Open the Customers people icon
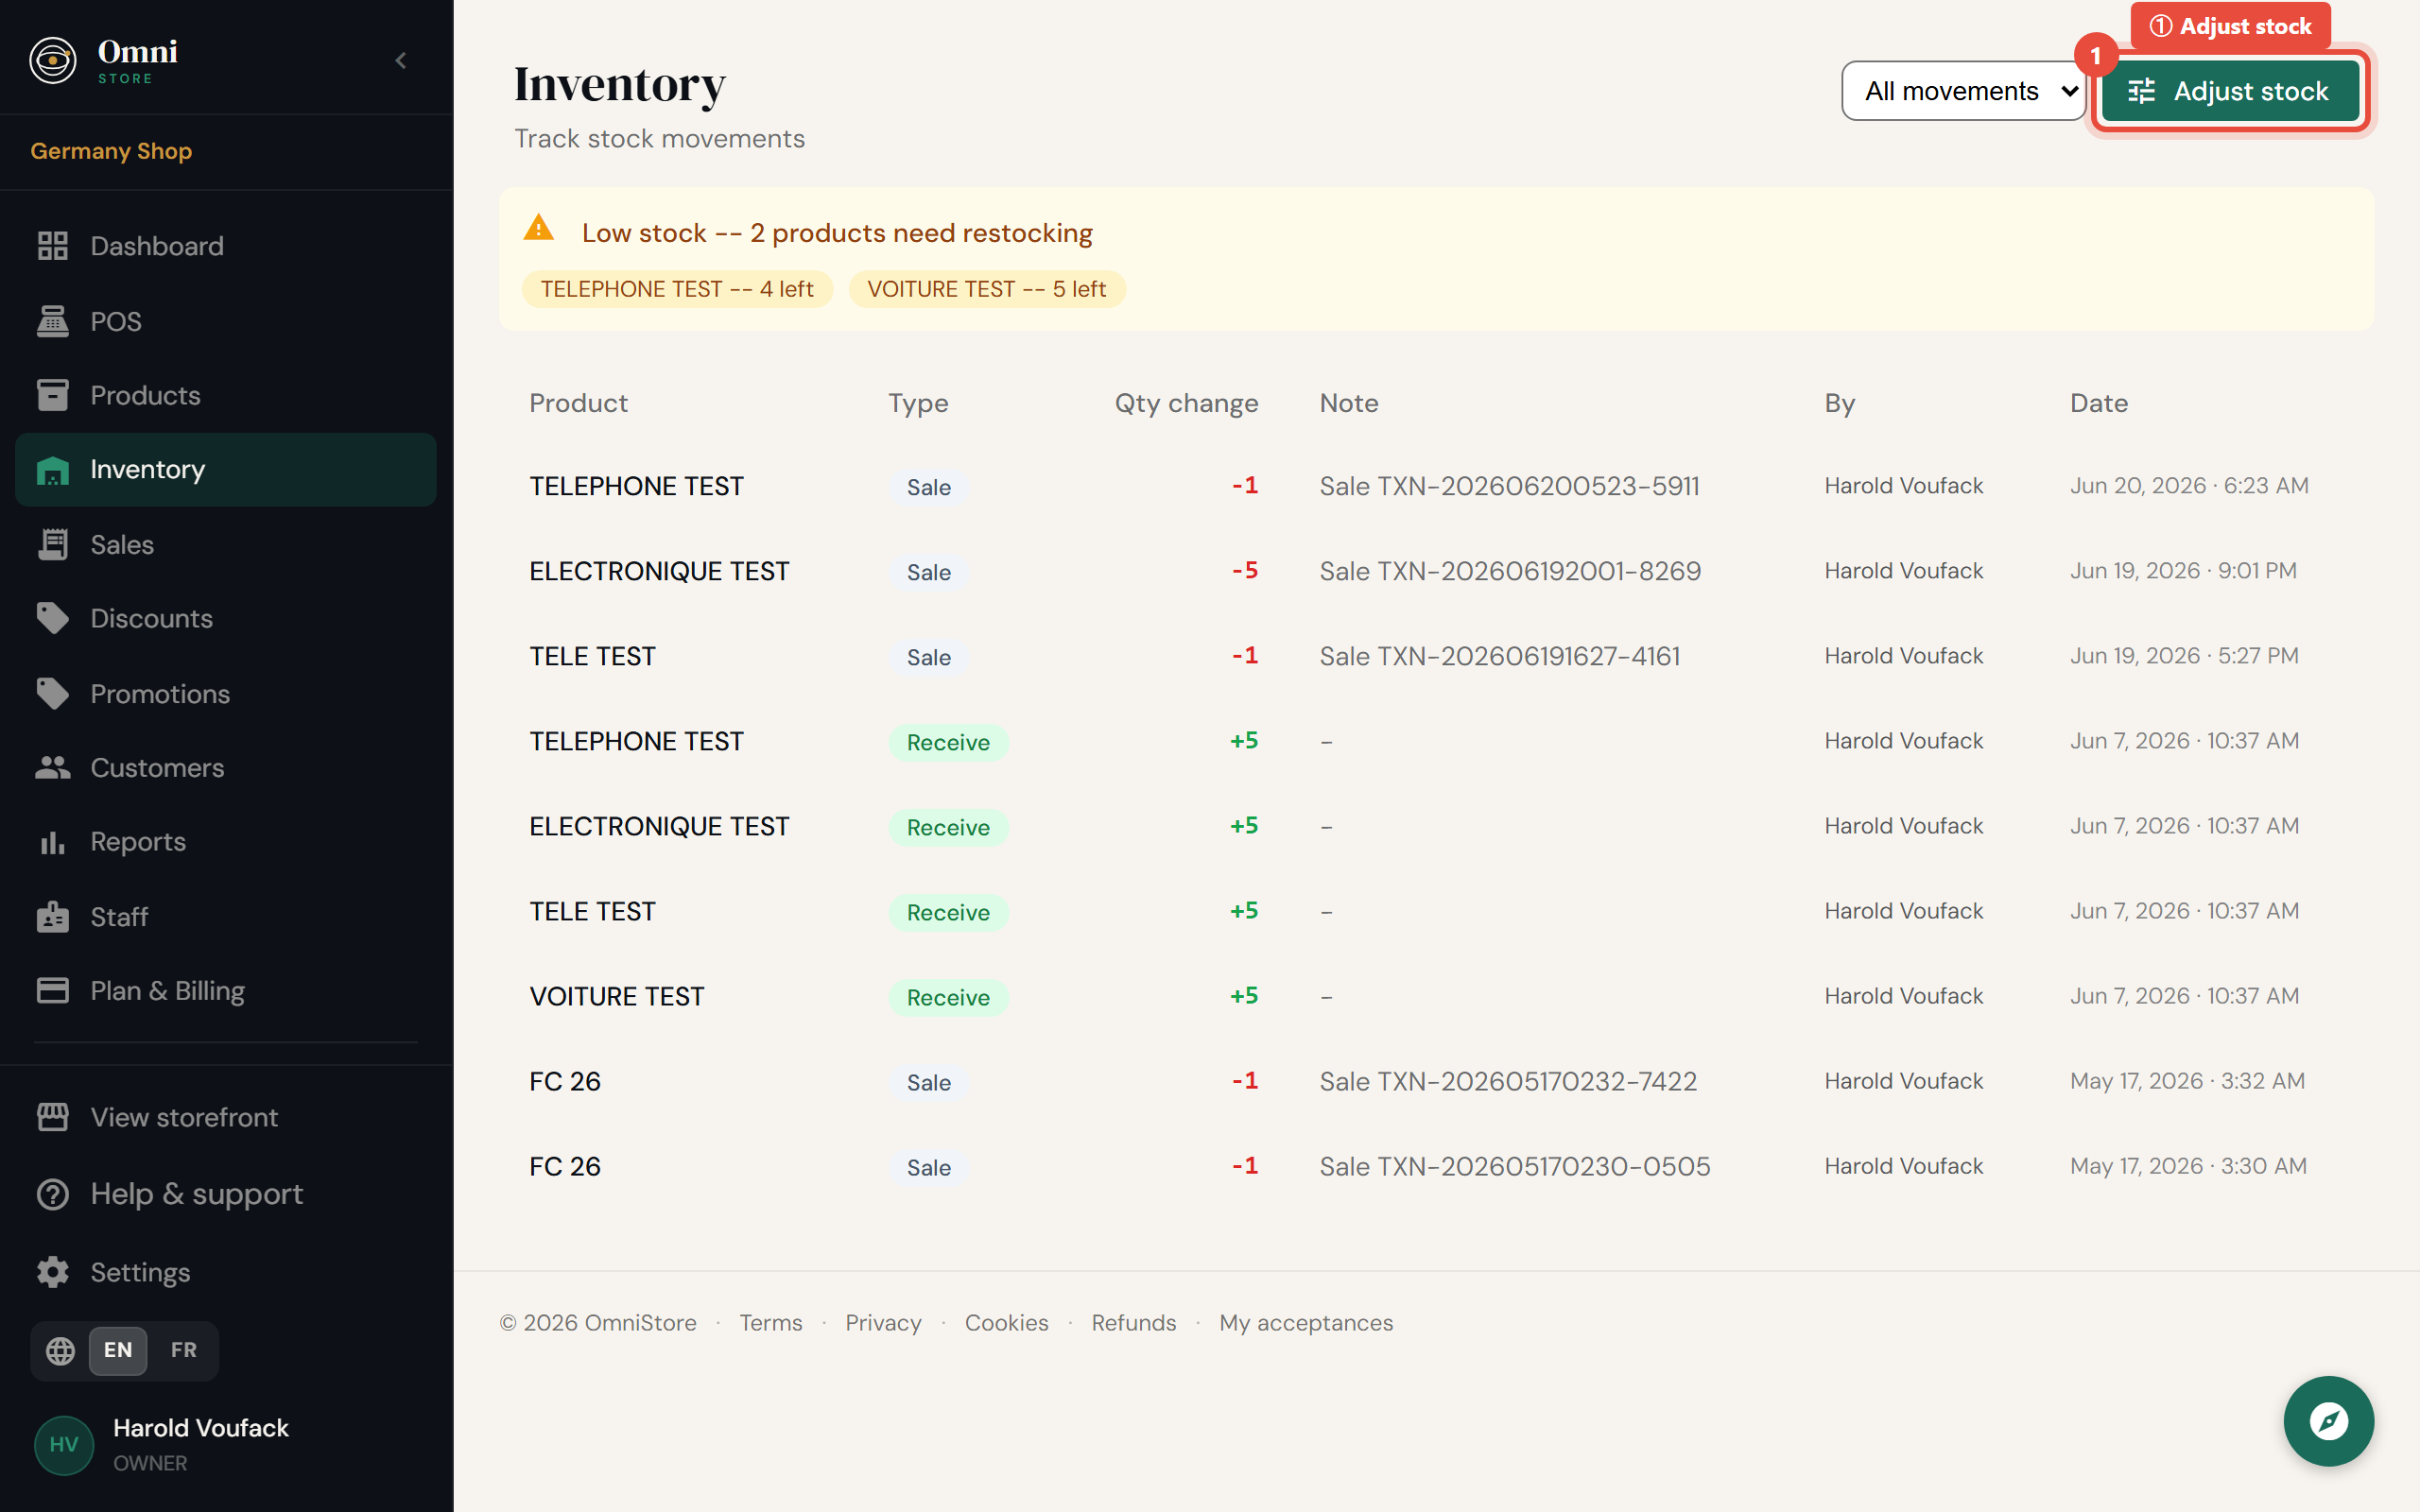This screenshot has width=2420, height=1512. click(x=52, y=767)
